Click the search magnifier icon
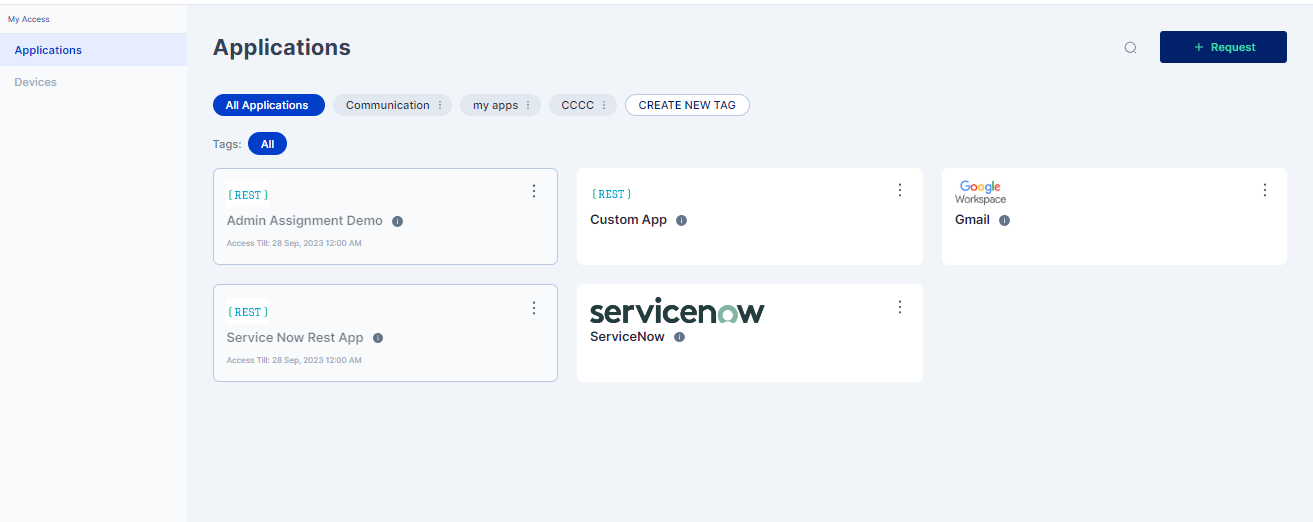The image size is (1313, 522). 1130,47
